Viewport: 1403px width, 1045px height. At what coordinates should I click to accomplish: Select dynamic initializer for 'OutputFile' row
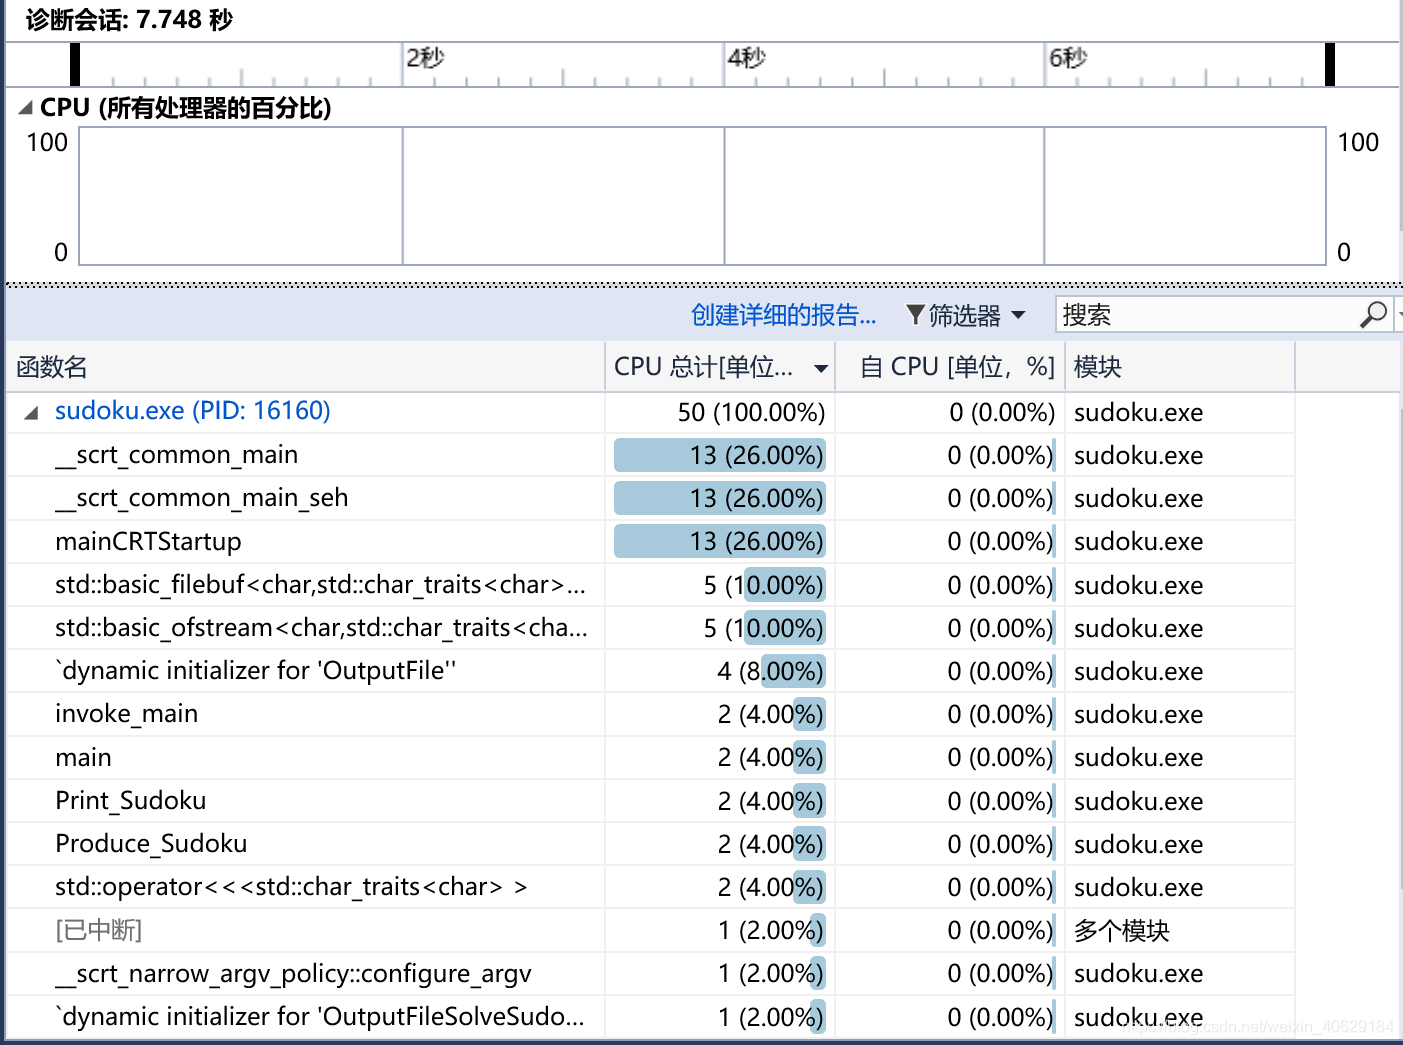tap(650, 671)
